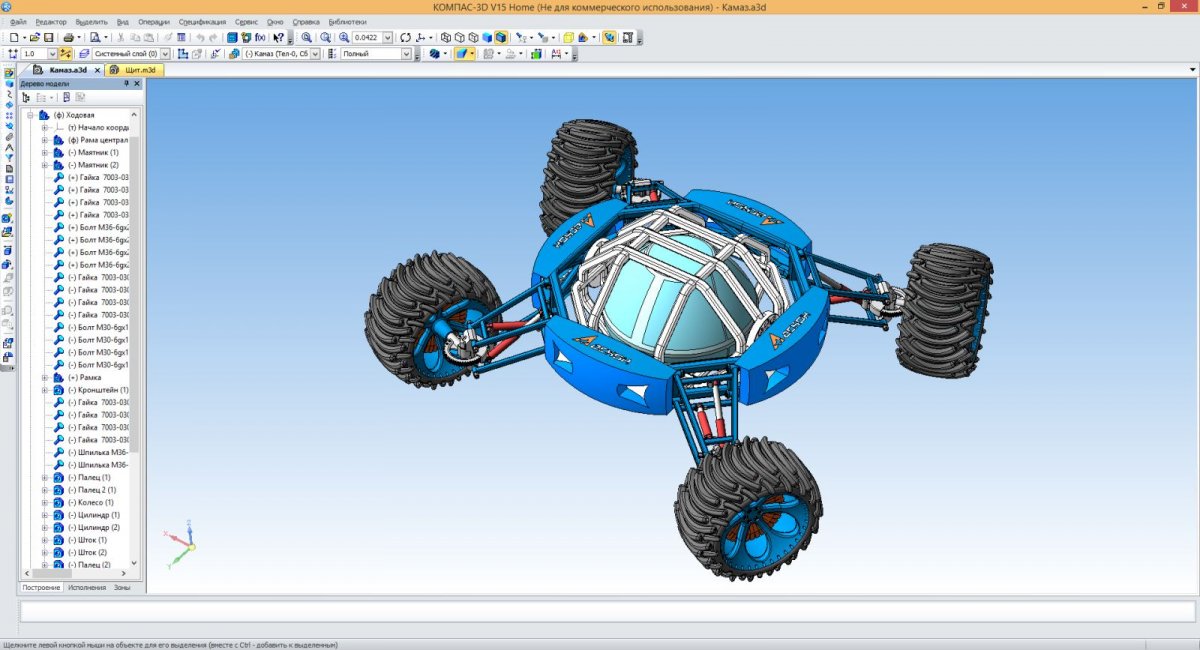Toggle wireframe display mode cube icon
Viewport: 1200px width, 650px height.
446,37
